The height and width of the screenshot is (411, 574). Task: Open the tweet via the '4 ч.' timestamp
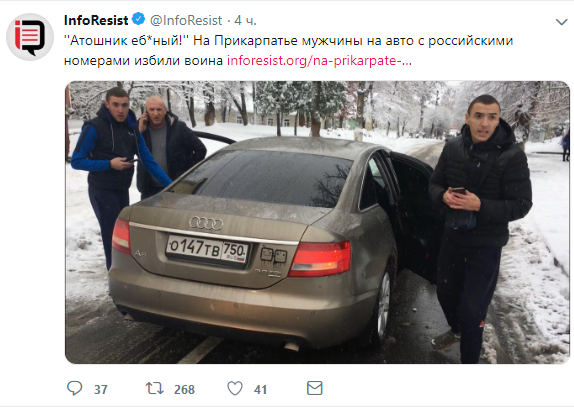click(x=245, y=20)
